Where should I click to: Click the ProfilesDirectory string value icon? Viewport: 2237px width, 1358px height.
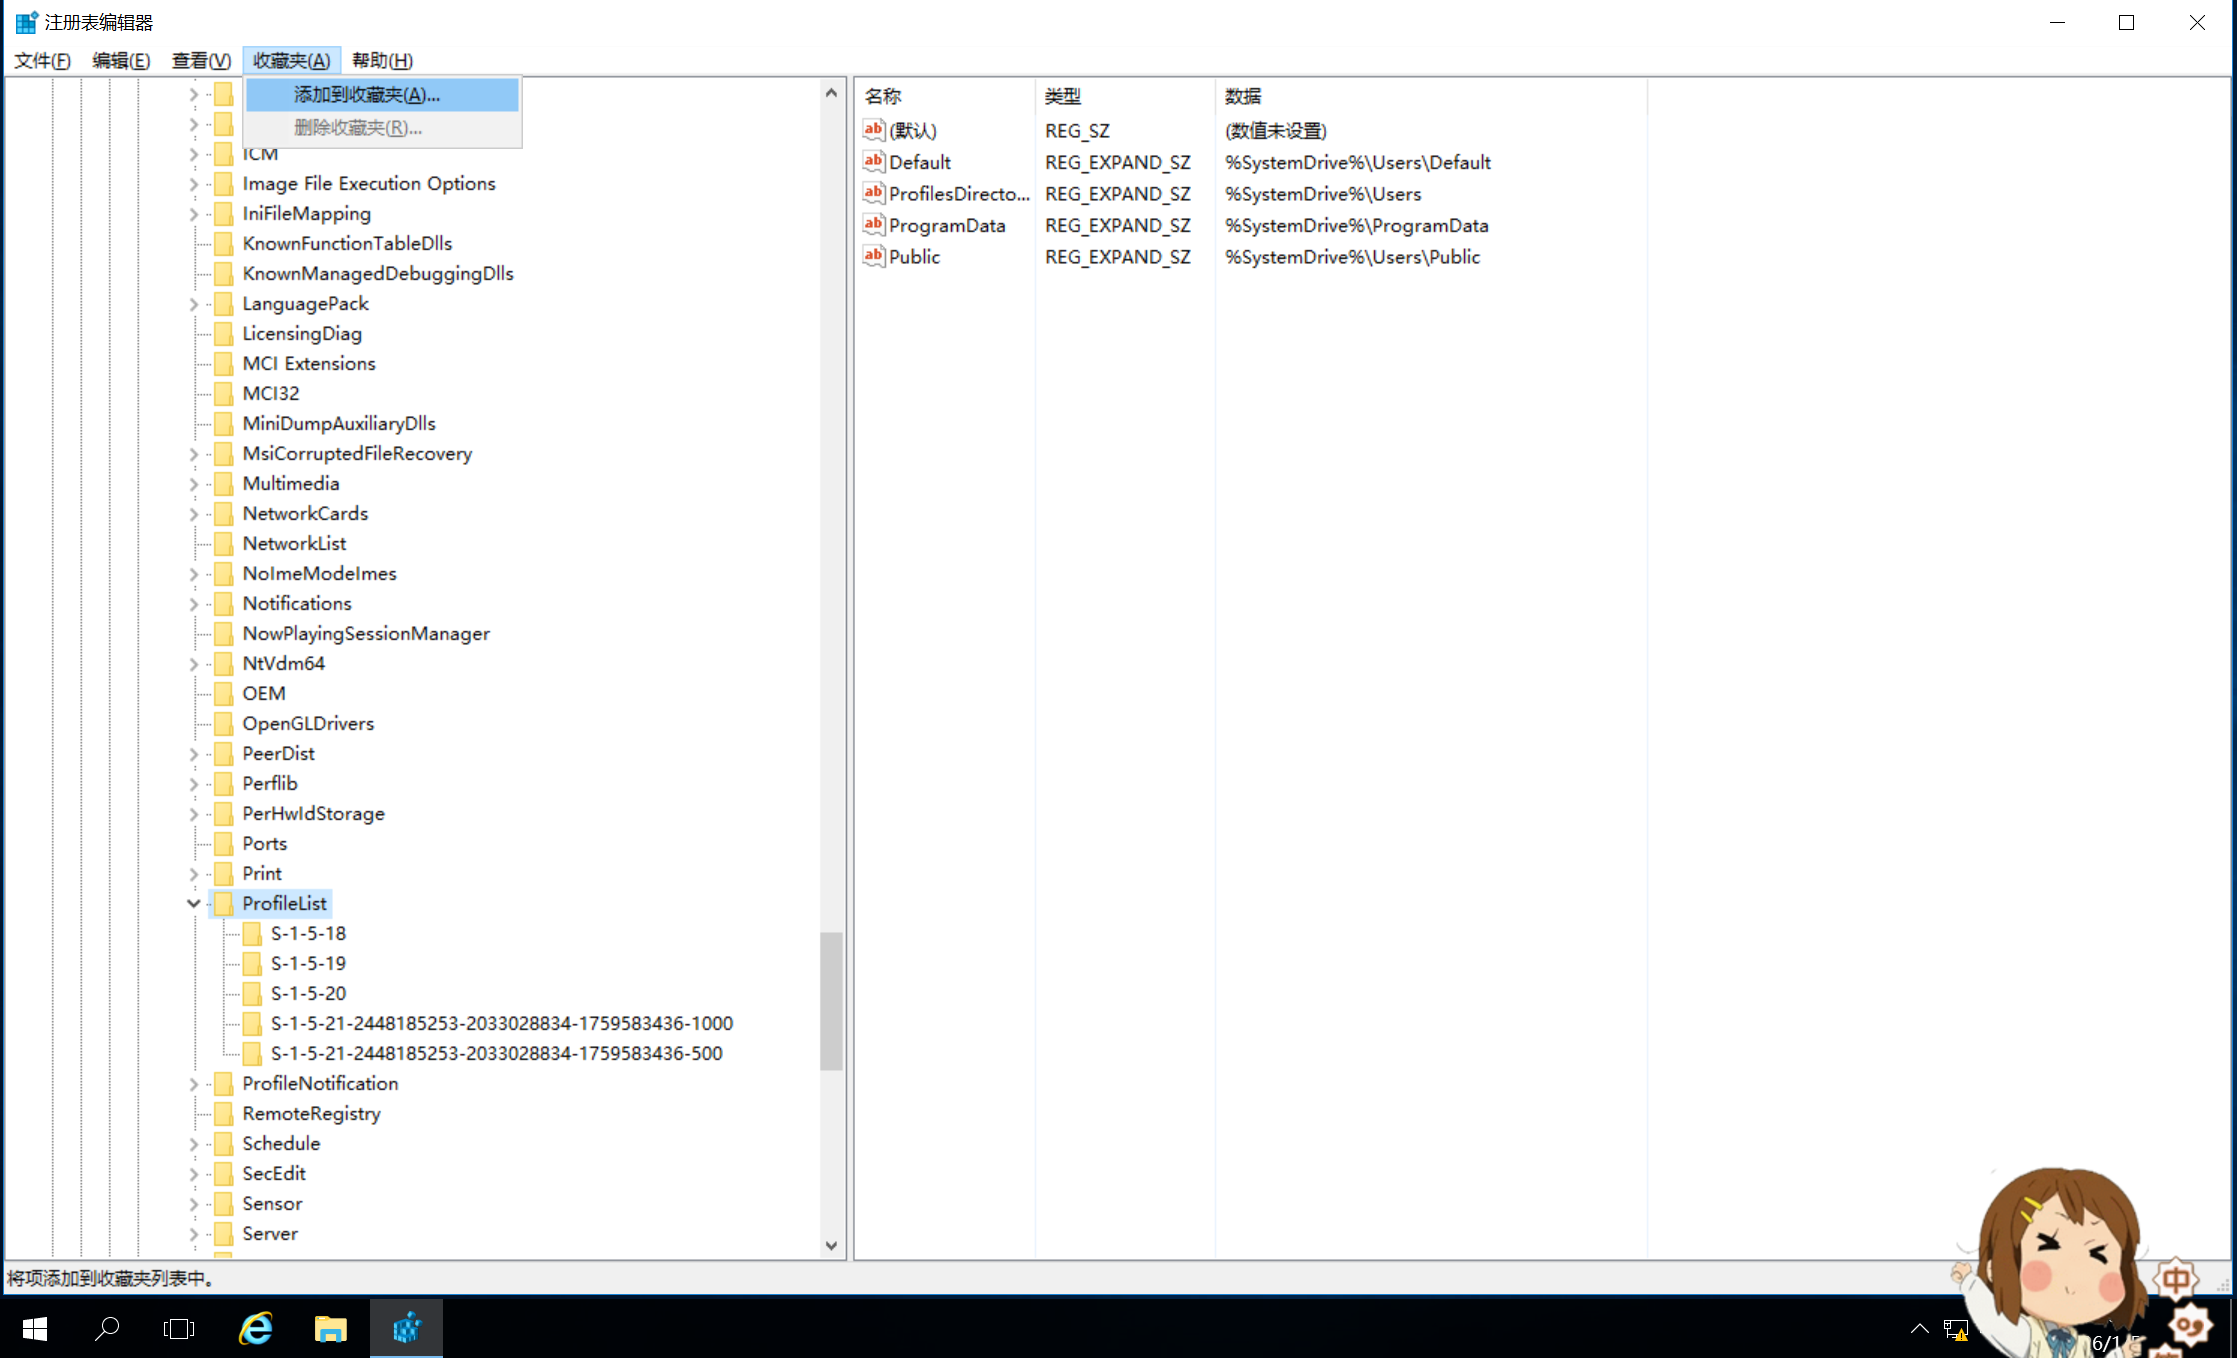pyautogui.click(x=873, y=193)
